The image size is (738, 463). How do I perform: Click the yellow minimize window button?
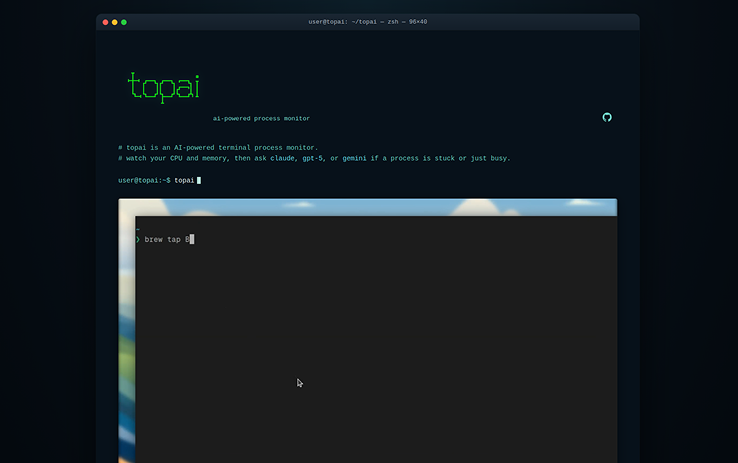[x=114, y=22]
